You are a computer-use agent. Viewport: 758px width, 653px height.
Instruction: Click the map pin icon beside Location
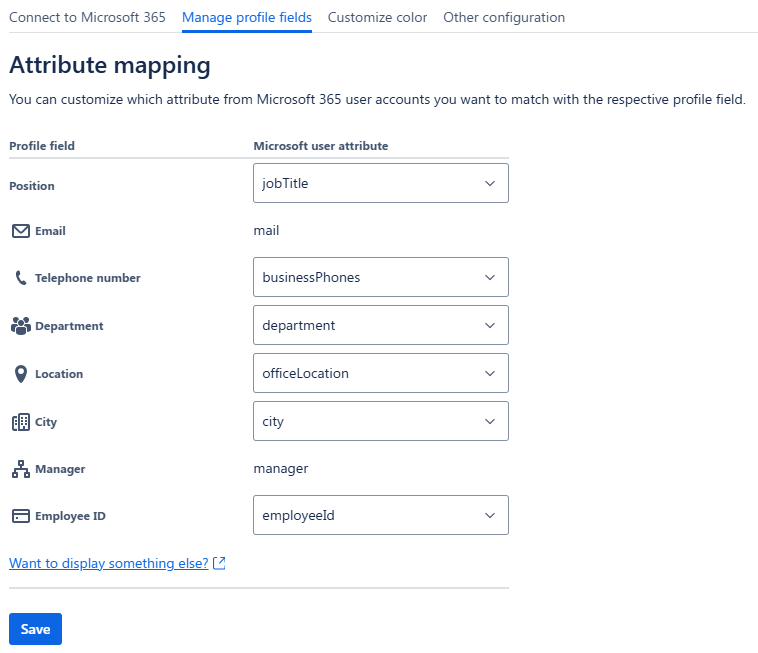20,374
